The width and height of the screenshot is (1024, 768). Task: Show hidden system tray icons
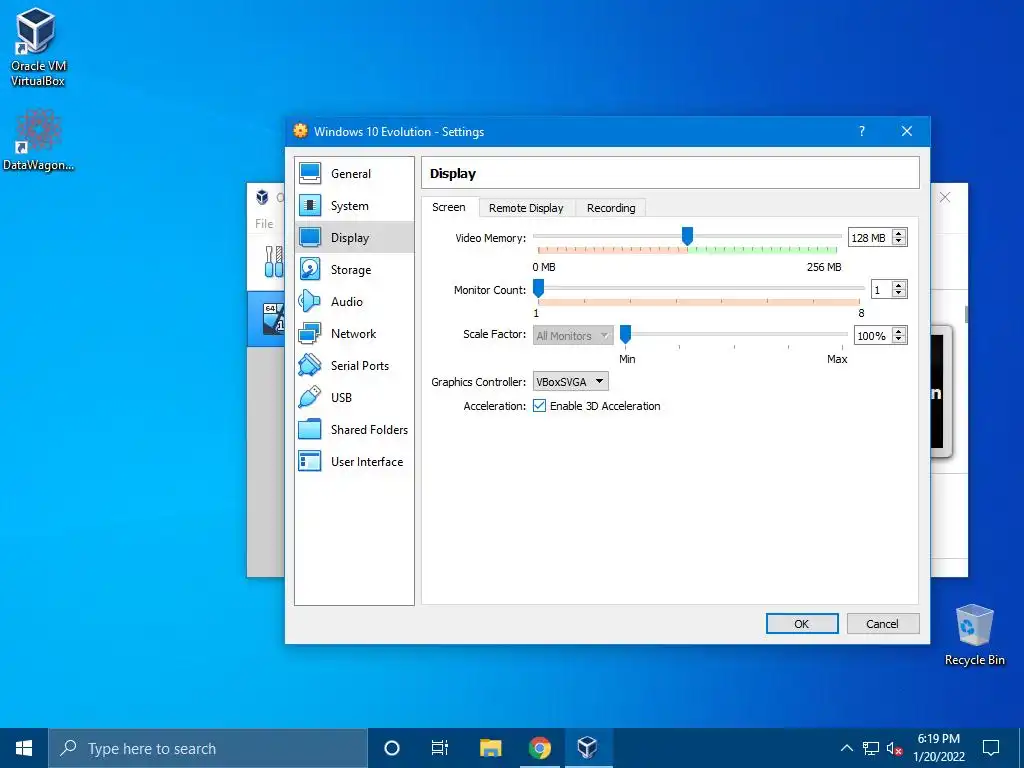click(846, 748)
